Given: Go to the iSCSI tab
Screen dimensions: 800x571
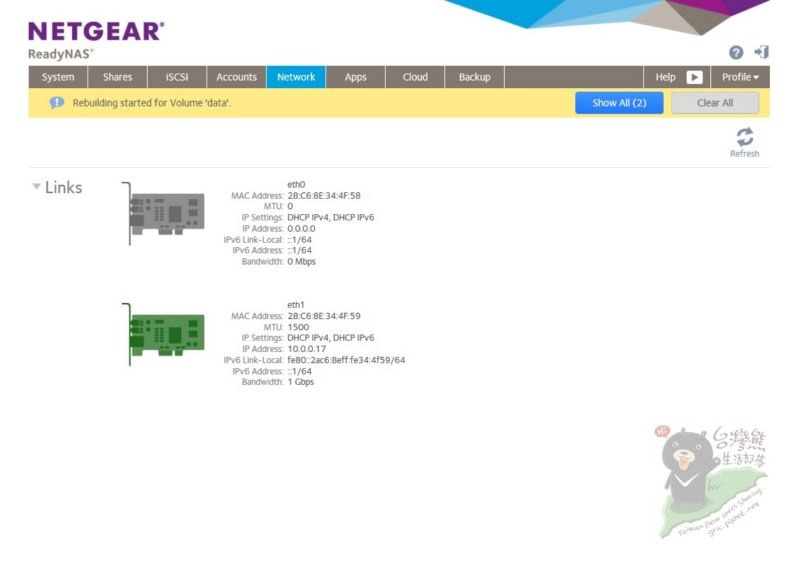Looking at the screenshot, I should click(x=177, y=77).
